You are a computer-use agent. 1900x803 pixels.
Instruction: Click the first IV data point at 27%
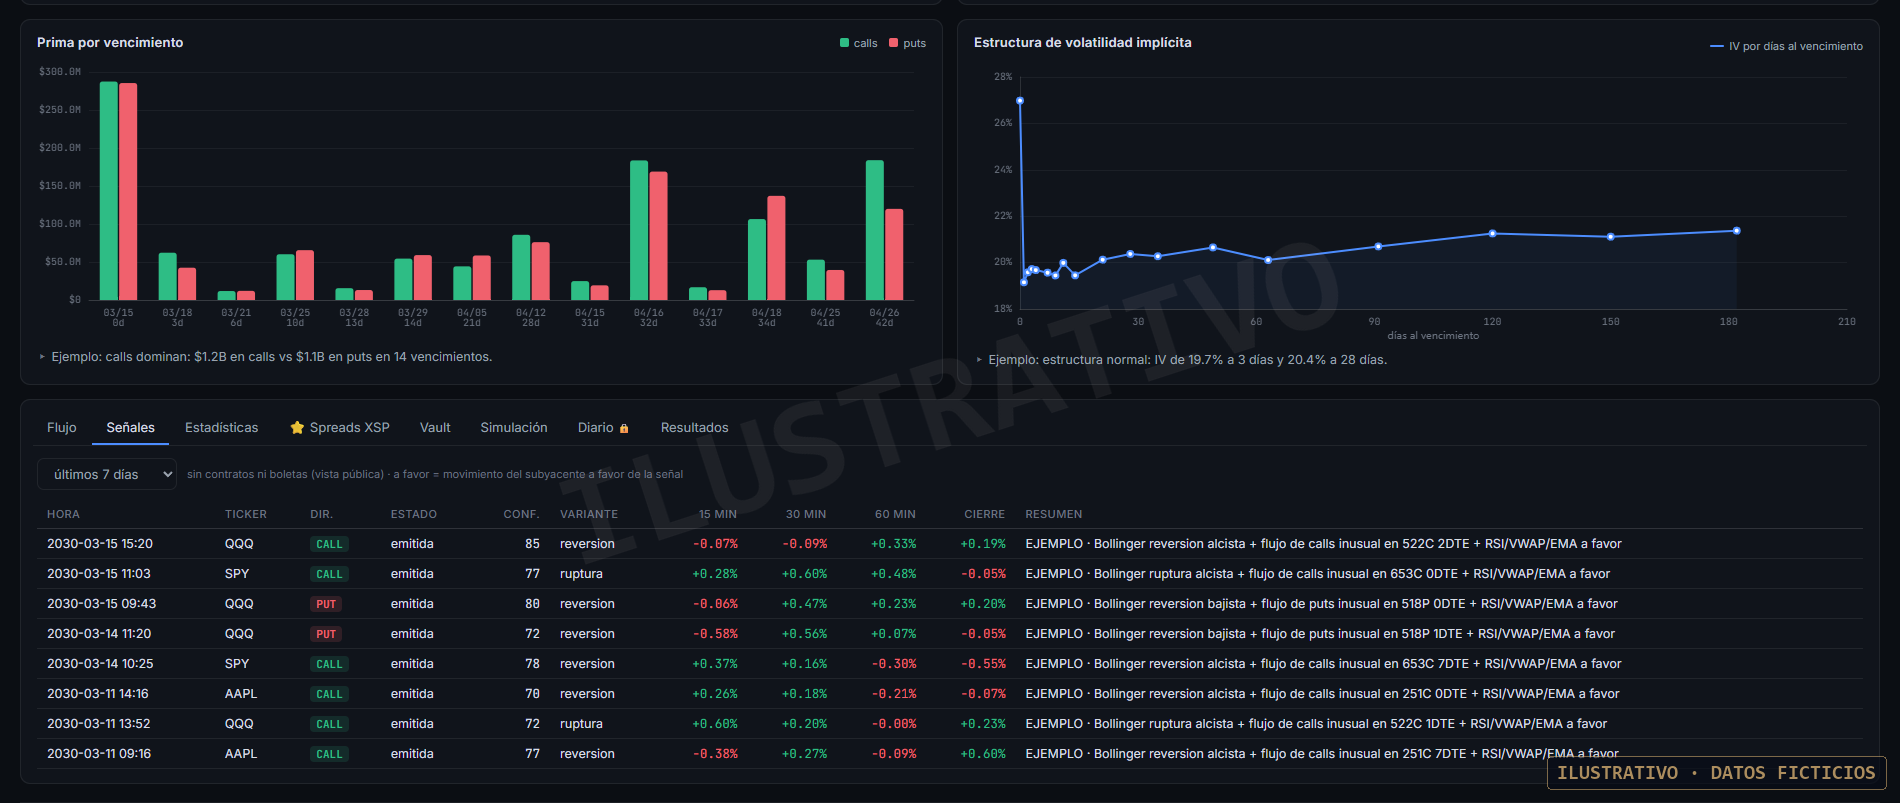pyautogui.click(x=1020, y=101)
